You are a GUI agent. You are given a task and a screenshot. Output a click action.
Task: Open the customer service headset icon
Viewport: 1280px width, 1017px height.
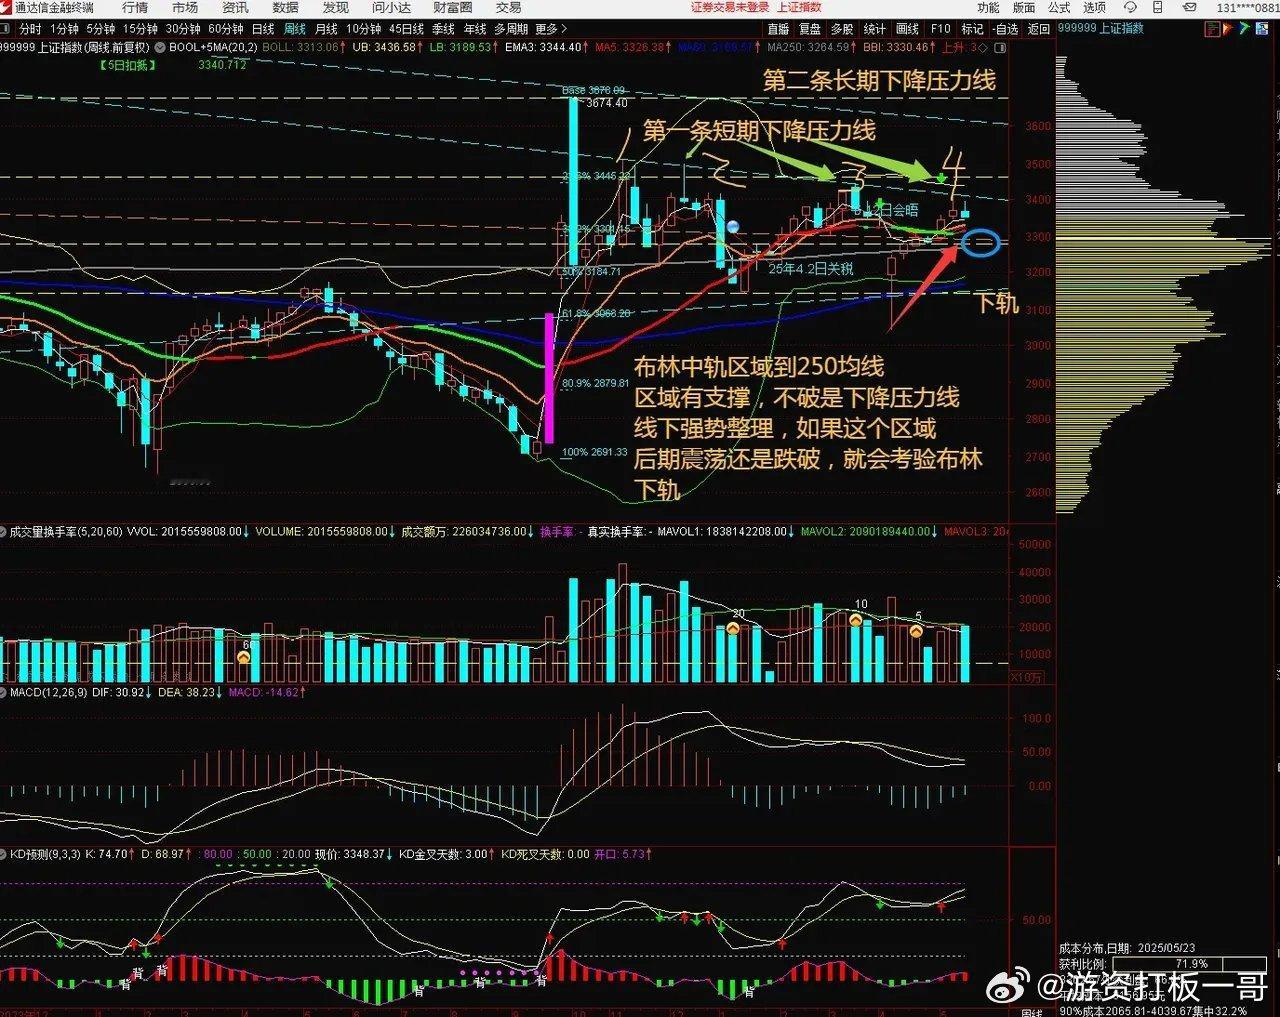click(x=1130, y=7)
